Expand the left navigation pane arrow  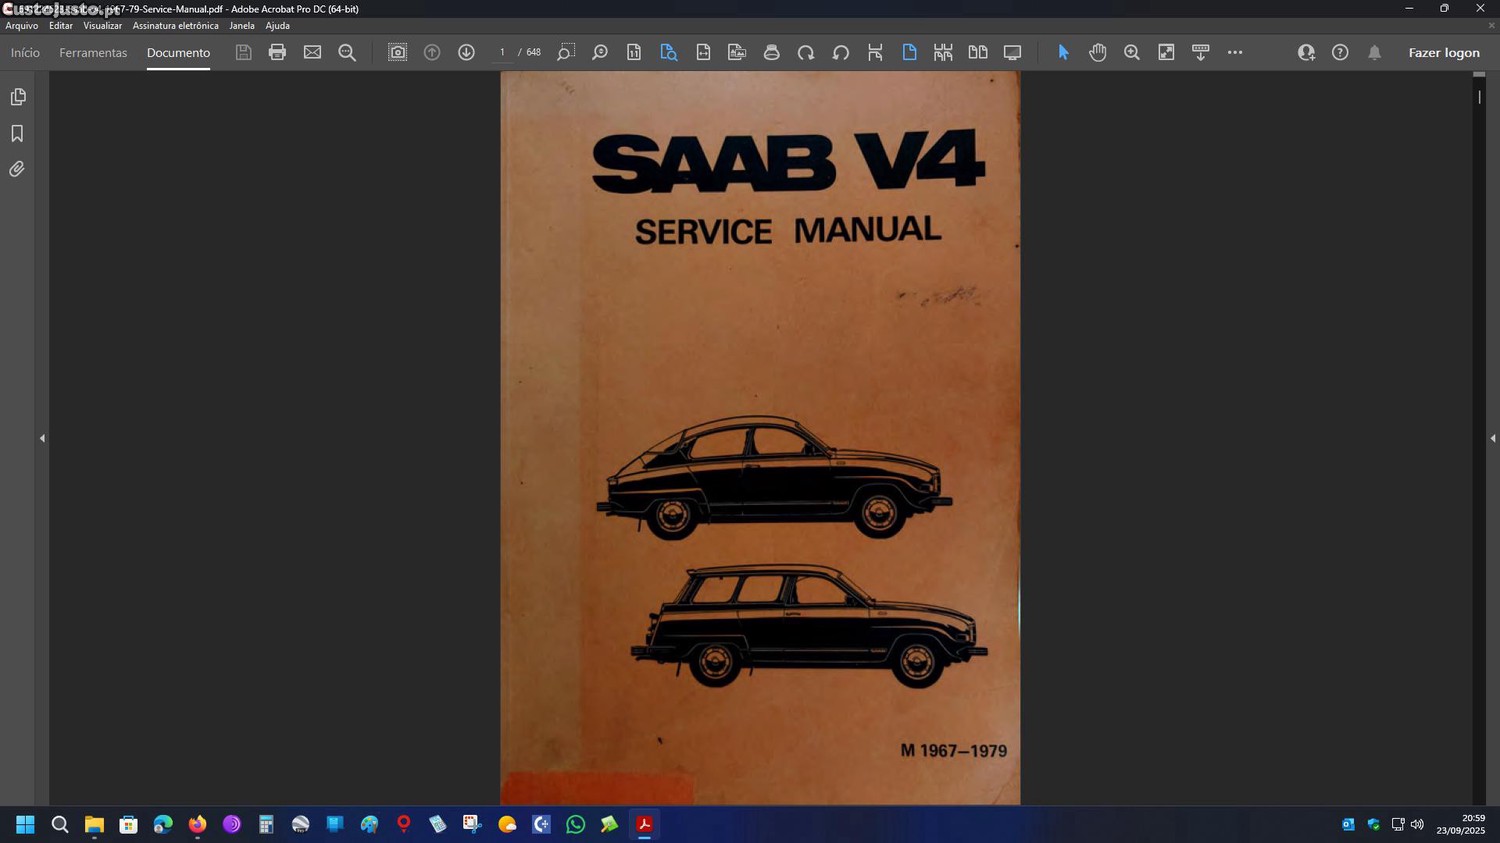click(x=42, y=438)
